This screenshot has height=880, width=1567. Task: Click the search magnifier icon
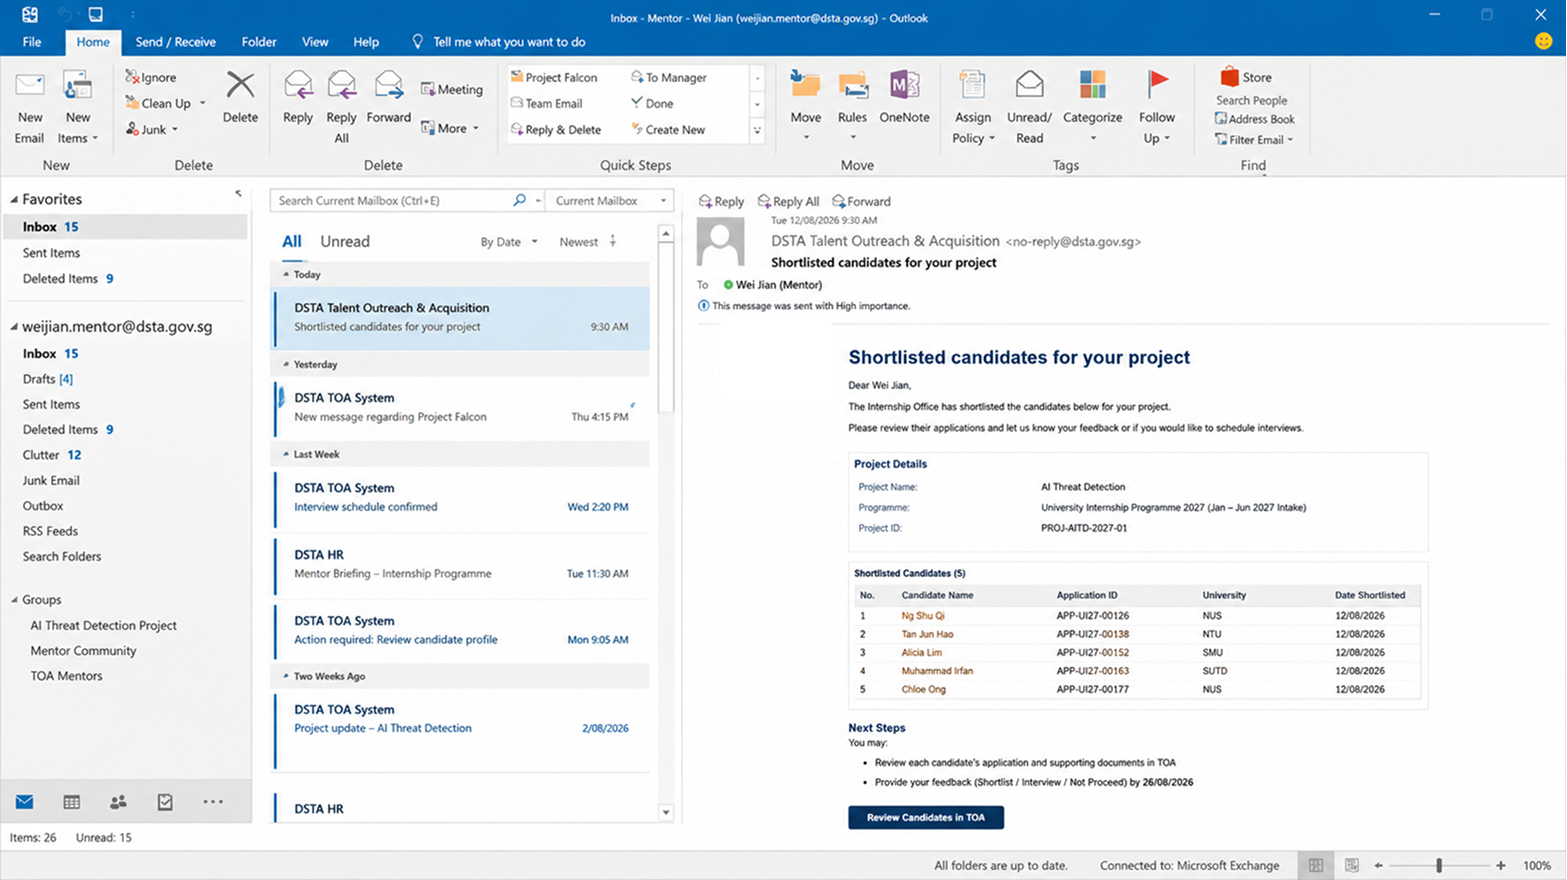pos(519,200)
